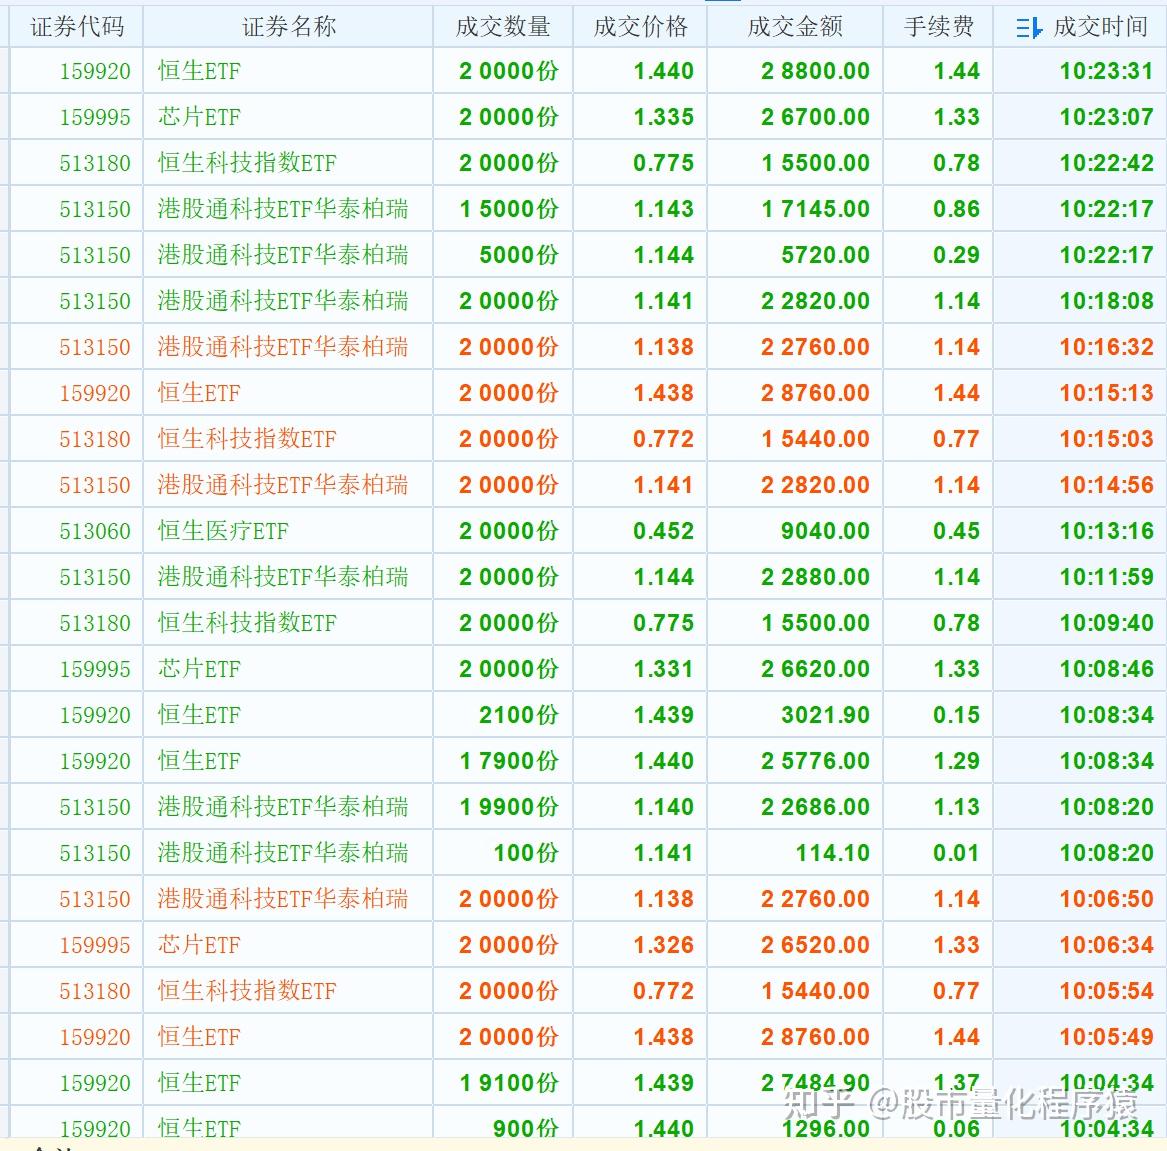Screen dimensions: 1167x1151
Task: Select the trade time 10:05:49
Action: [x=1106, y=1037]
